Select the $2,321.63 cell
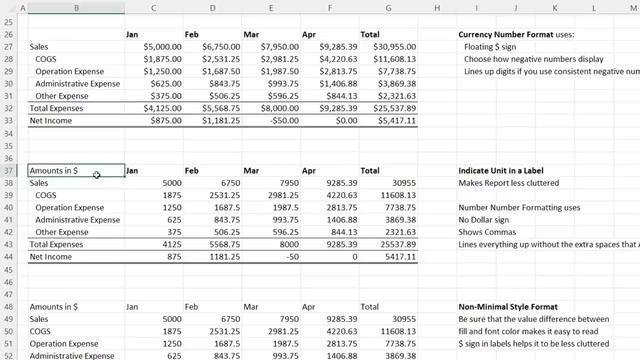 (x=388, y=96)
